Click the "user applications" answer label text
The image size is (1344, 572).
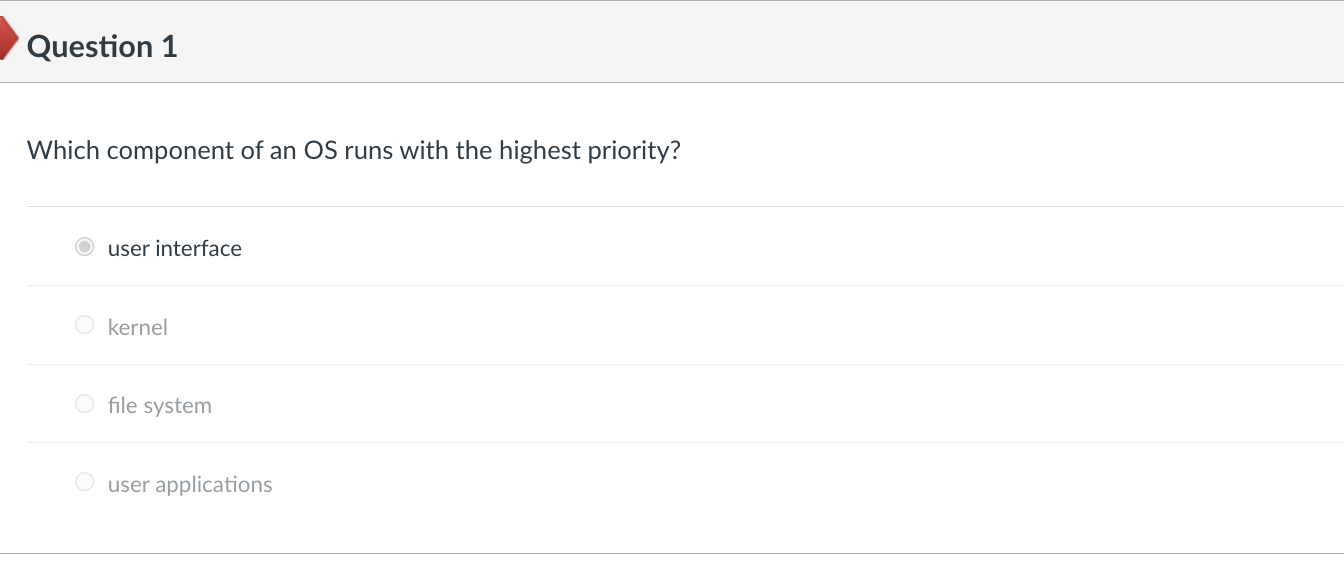190,484
